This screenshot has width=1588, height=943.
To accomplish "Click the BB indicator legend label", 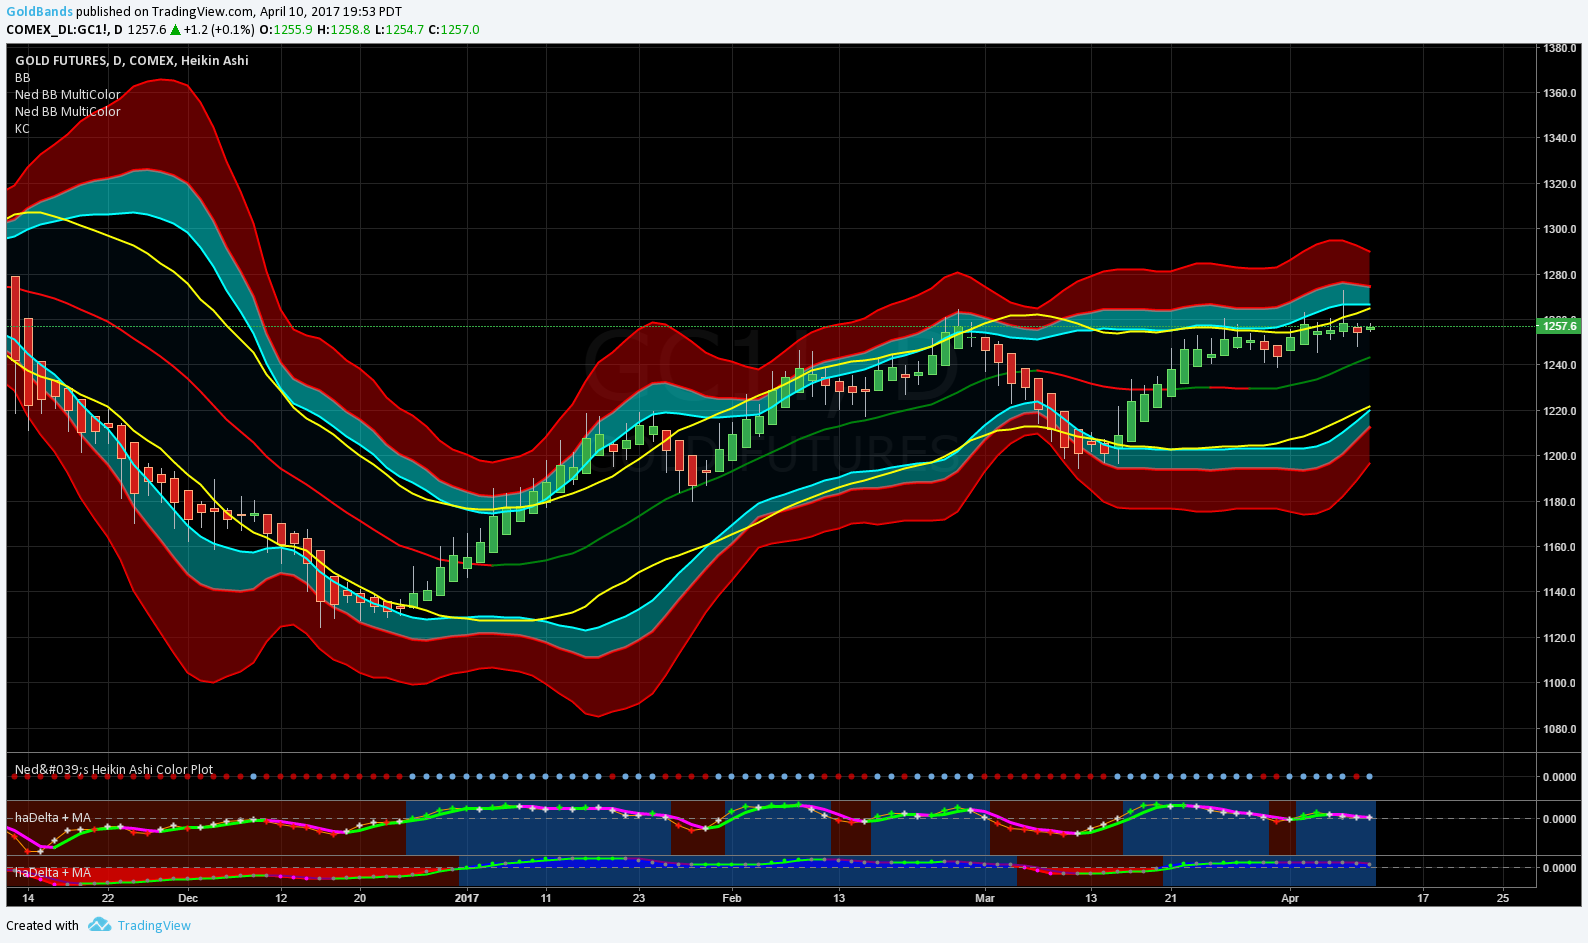I will [23, 77].
